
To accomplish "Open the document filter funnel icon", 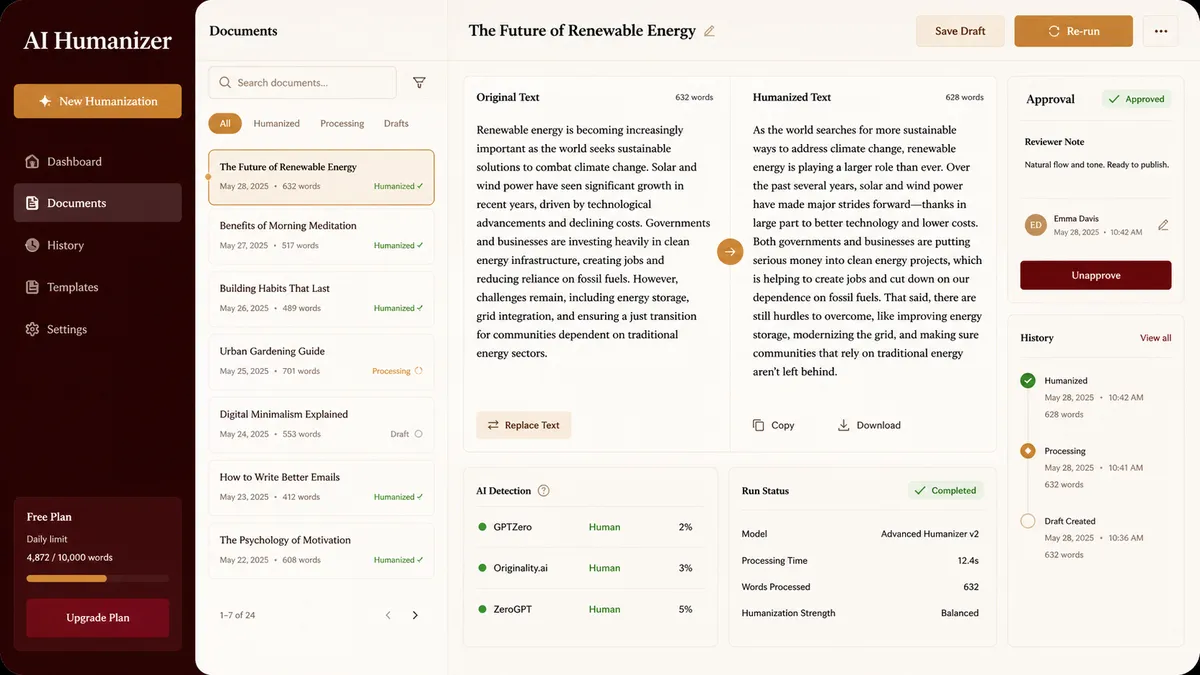I will click(x=419, y=83).
